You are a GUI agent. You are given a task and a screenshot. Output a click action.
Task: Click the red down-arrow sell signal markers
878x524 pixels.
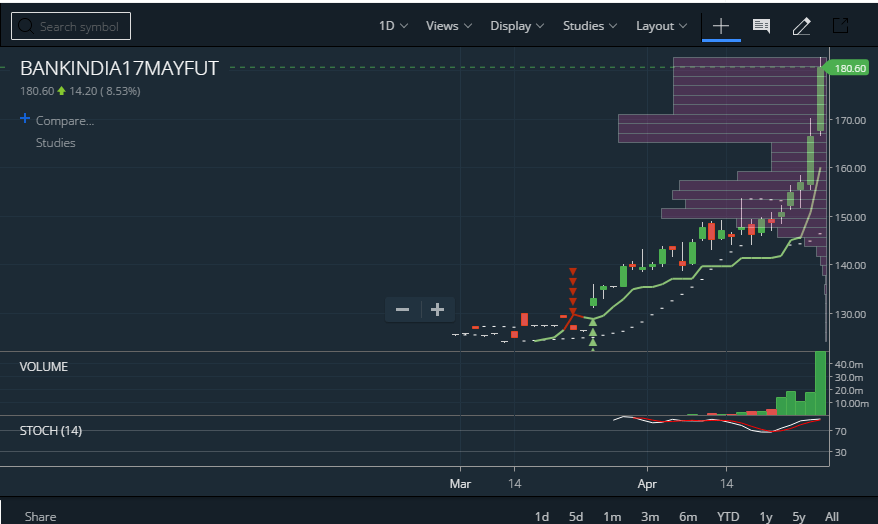(572, 291)
